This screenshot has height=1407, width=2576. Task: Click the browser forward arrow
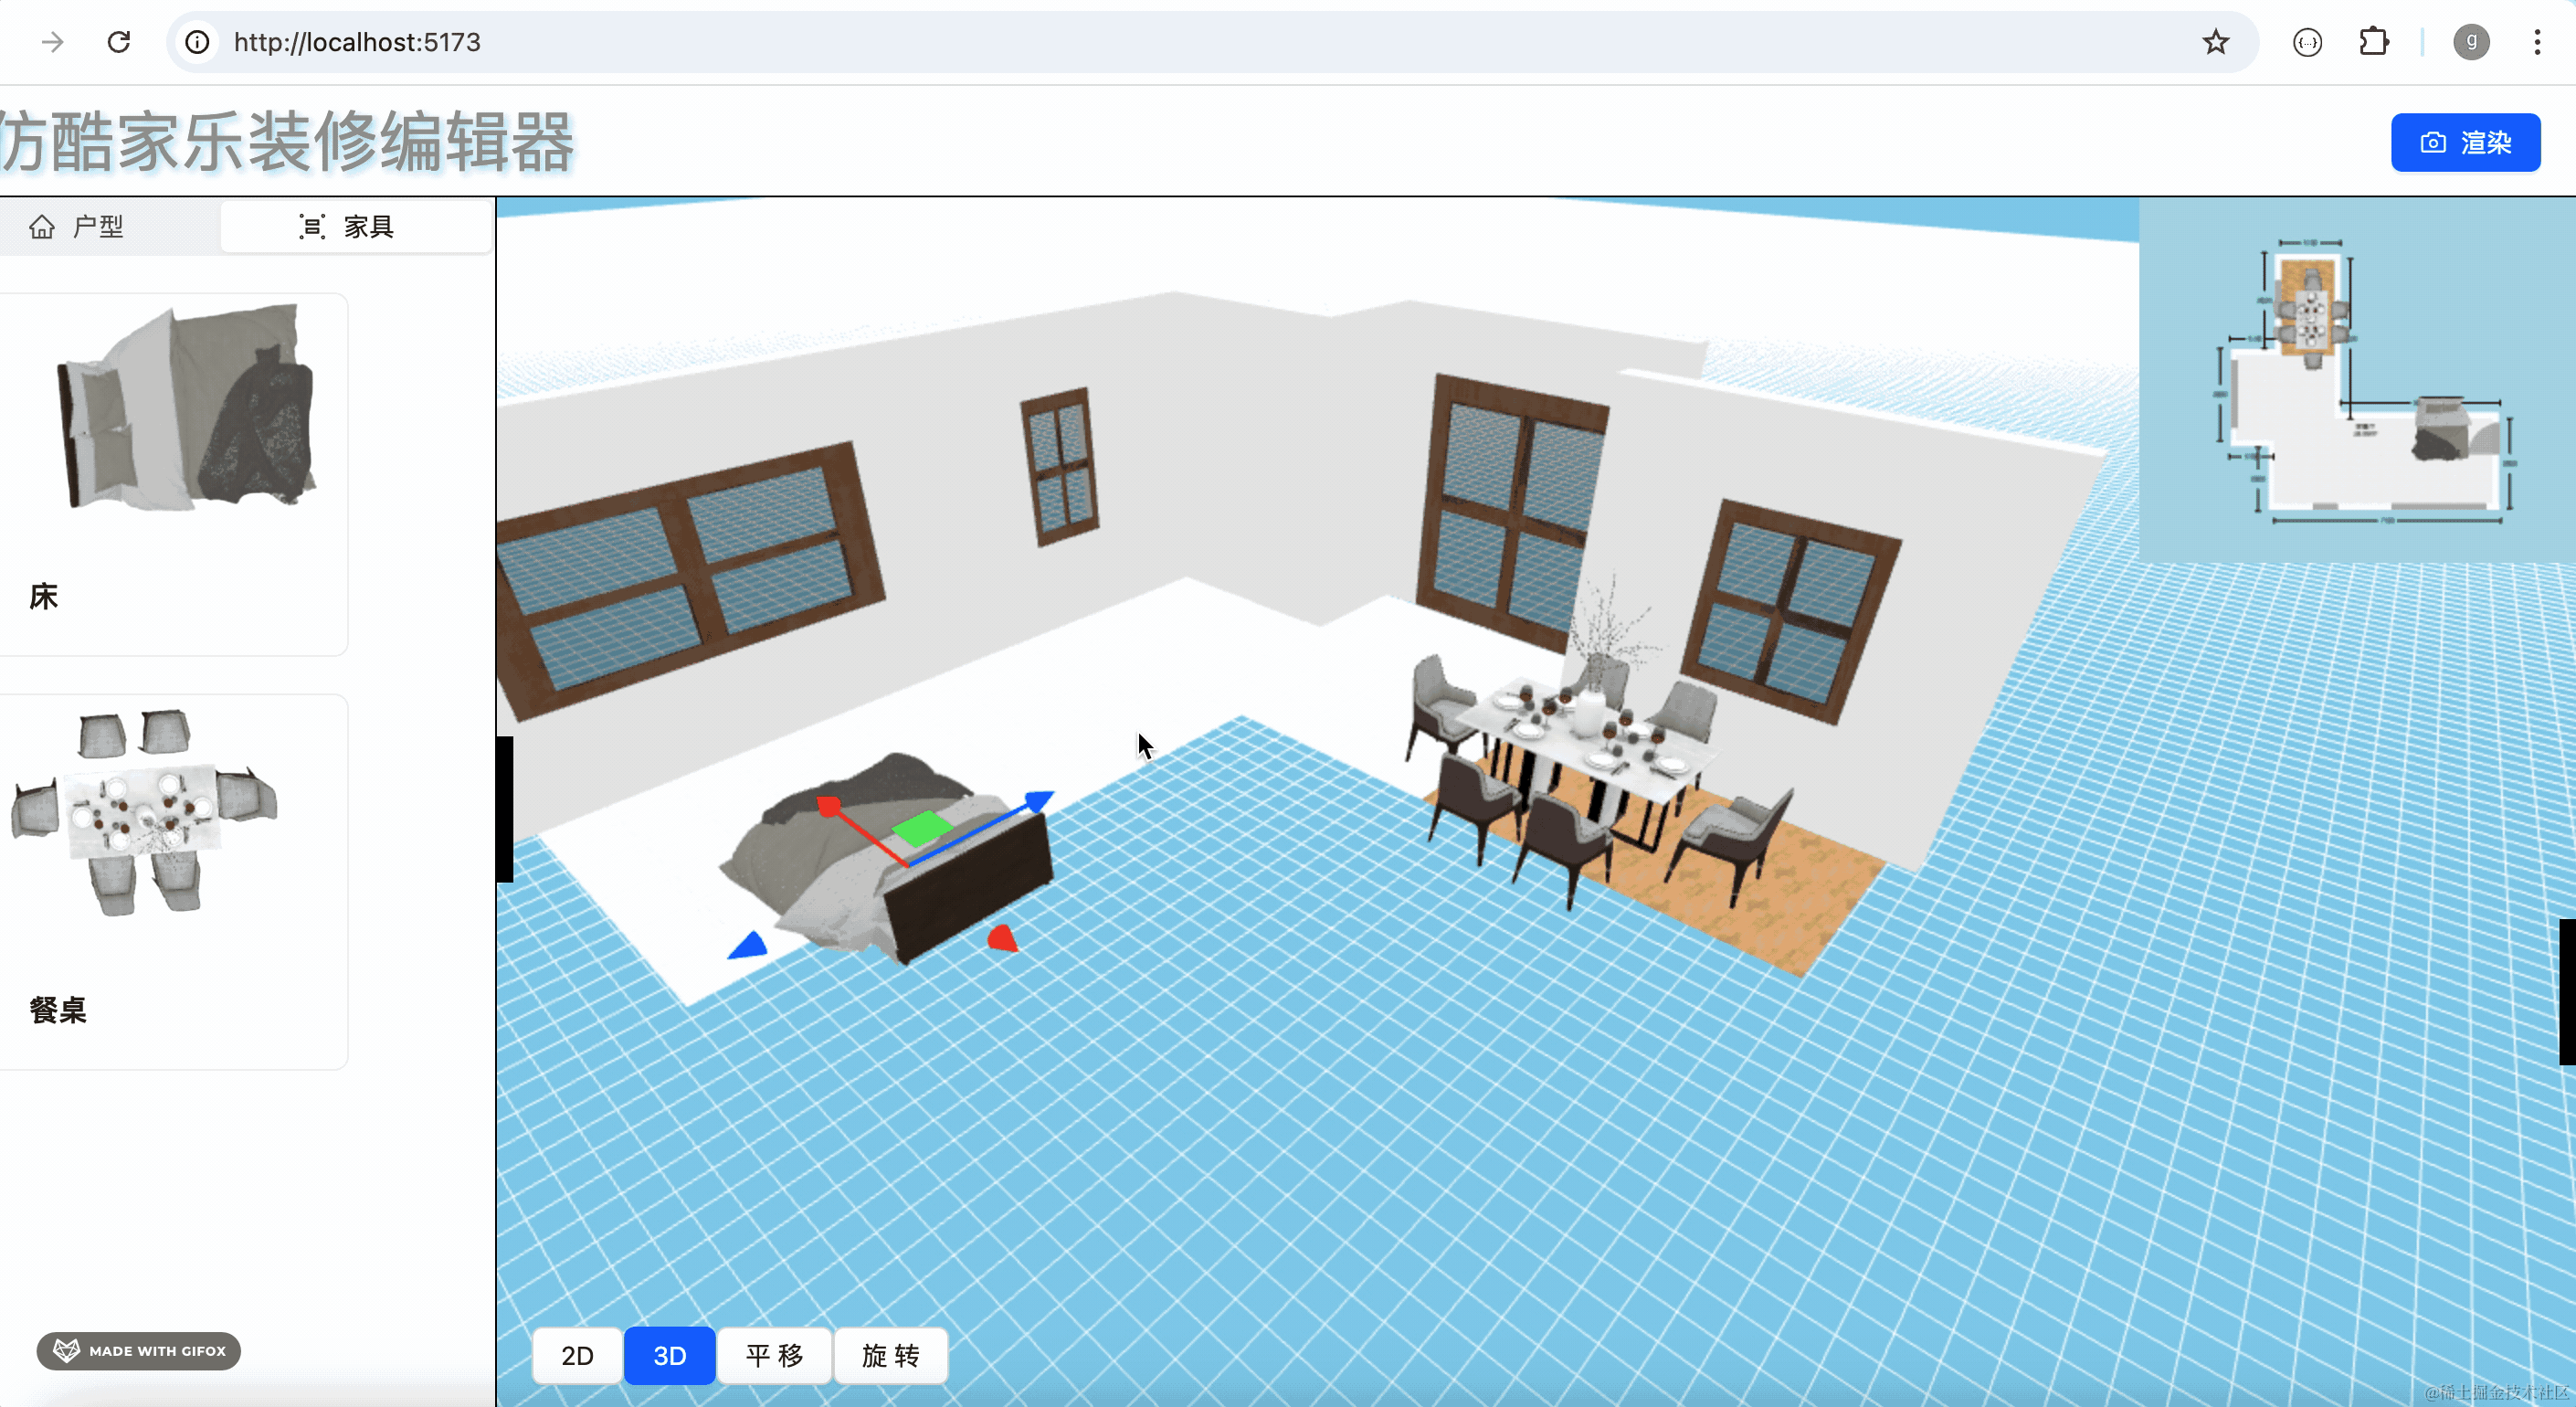point(52,42)
